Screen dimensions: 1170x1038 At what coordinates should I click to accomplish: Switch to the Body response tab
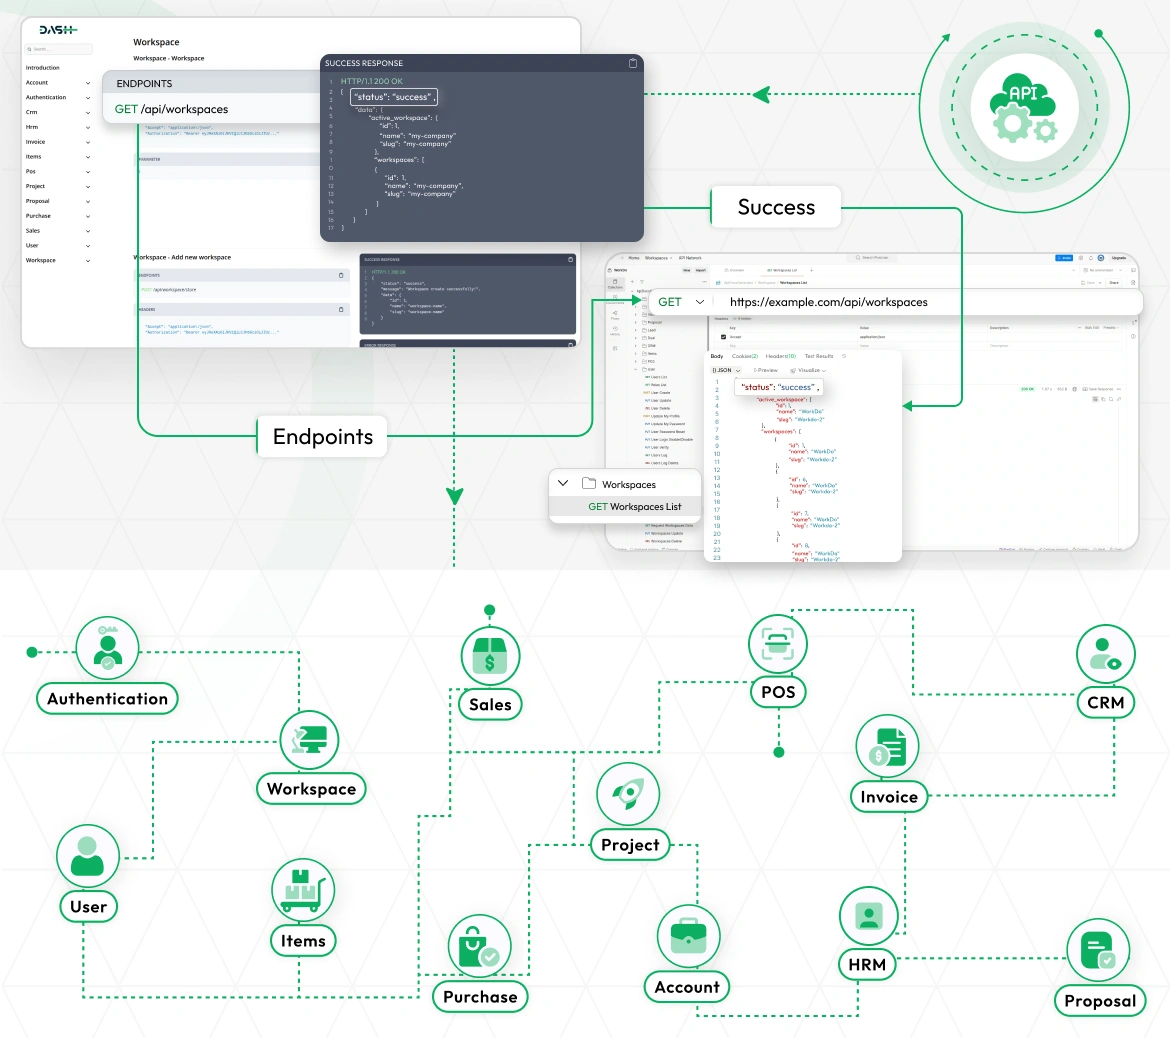pyautogui.click(x=716, y=356)
